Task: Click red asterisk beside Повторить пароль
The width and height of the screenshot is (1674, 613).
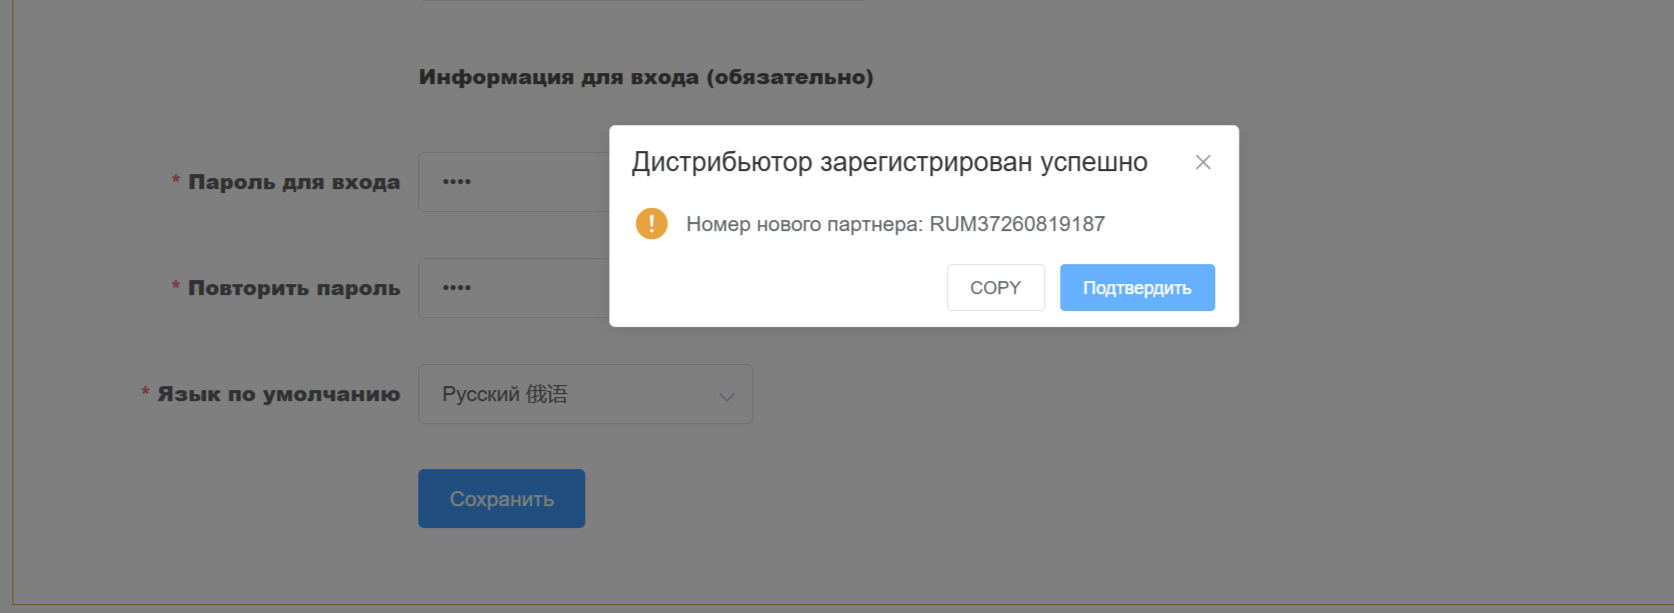Action: click(176, 287)
